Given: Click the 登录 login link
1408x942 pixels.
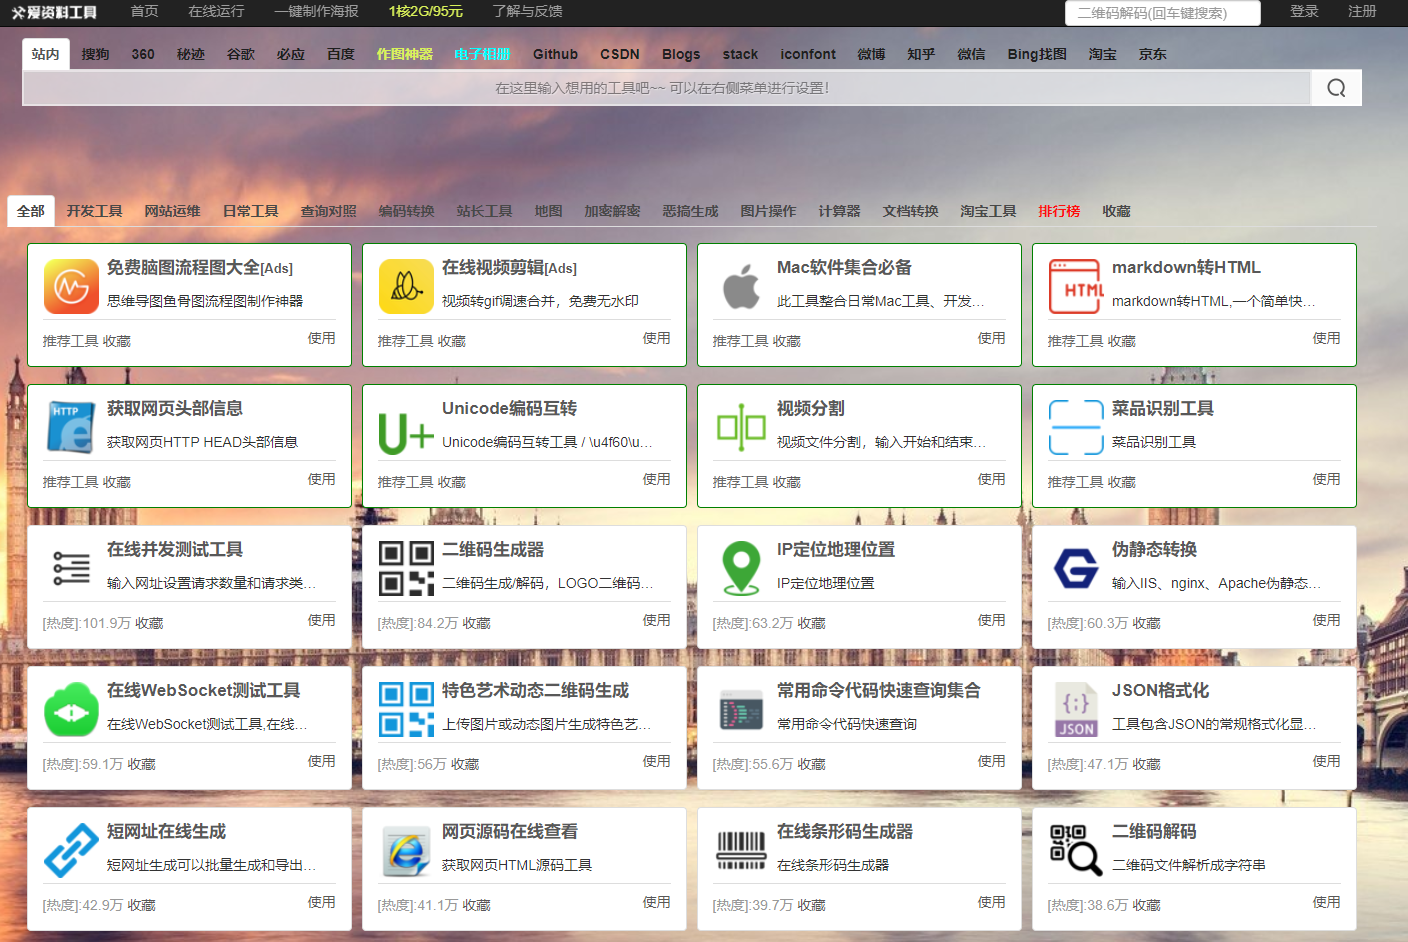Looking at the screenshot, I should 1304,11.
